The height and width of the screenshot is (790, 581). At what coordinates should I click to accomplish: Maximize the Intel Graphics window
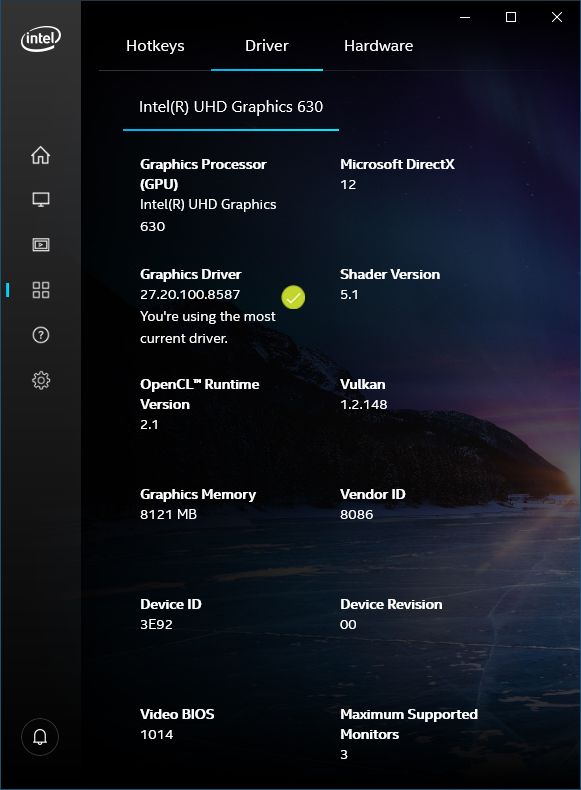tap(510, 17)
